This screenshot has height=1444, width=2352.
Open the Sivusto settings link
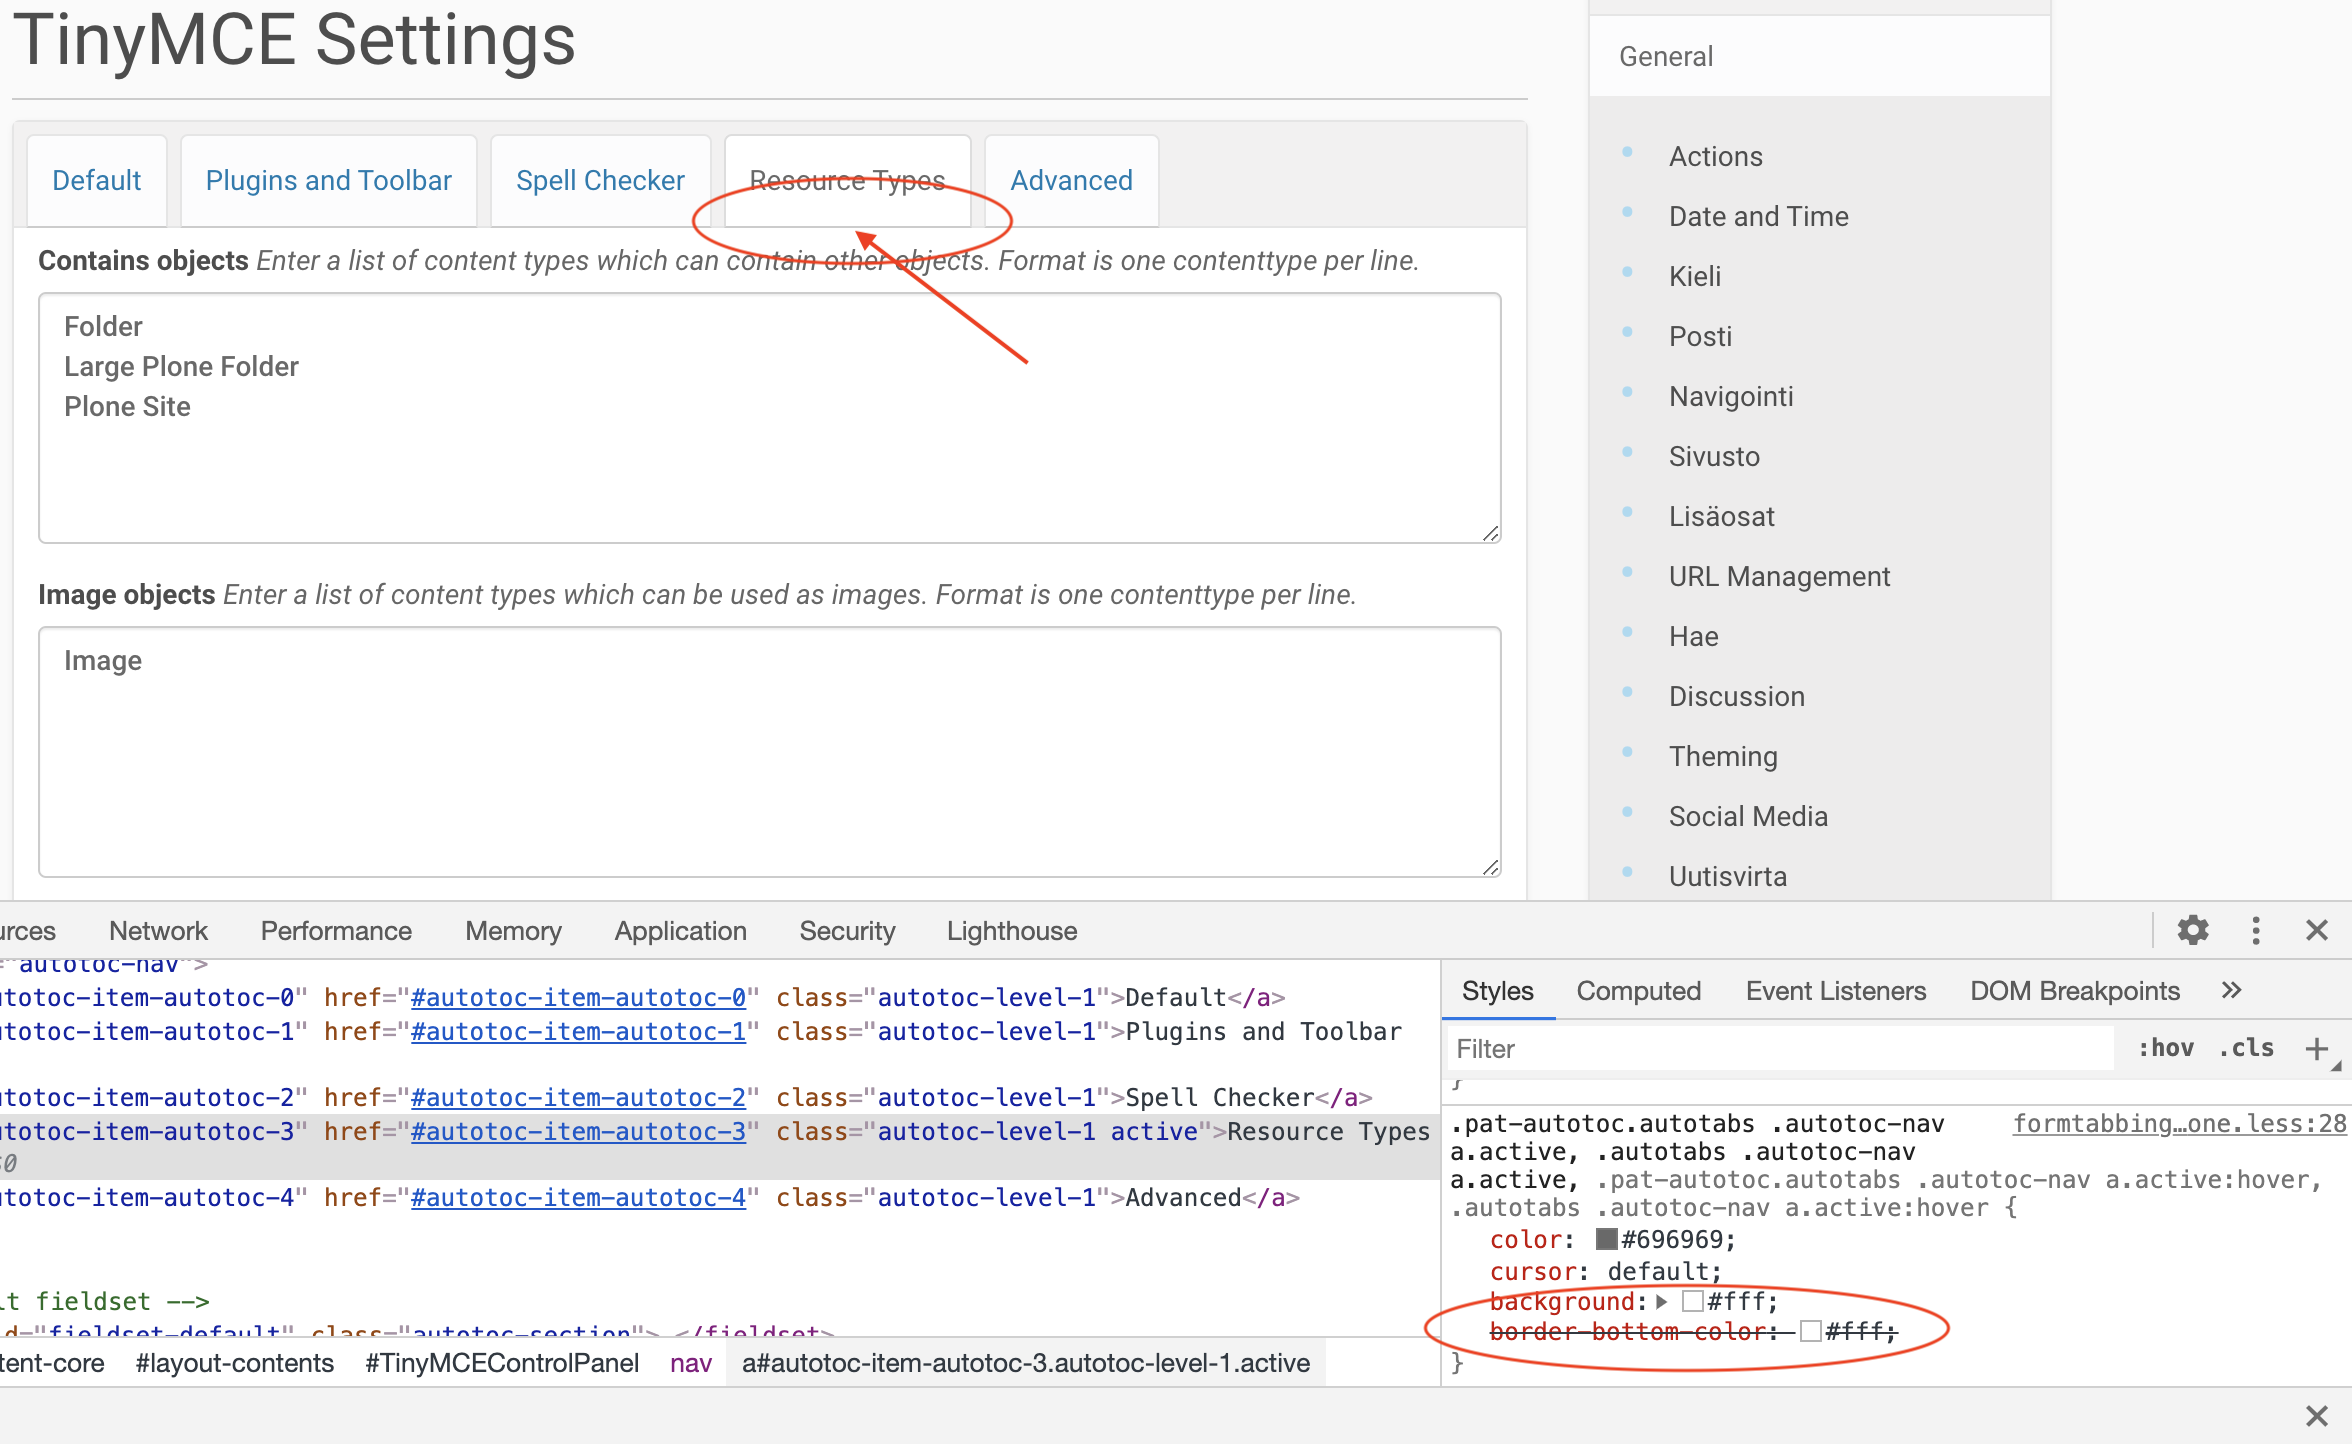pyautogui.click(x=1714, y=456)
